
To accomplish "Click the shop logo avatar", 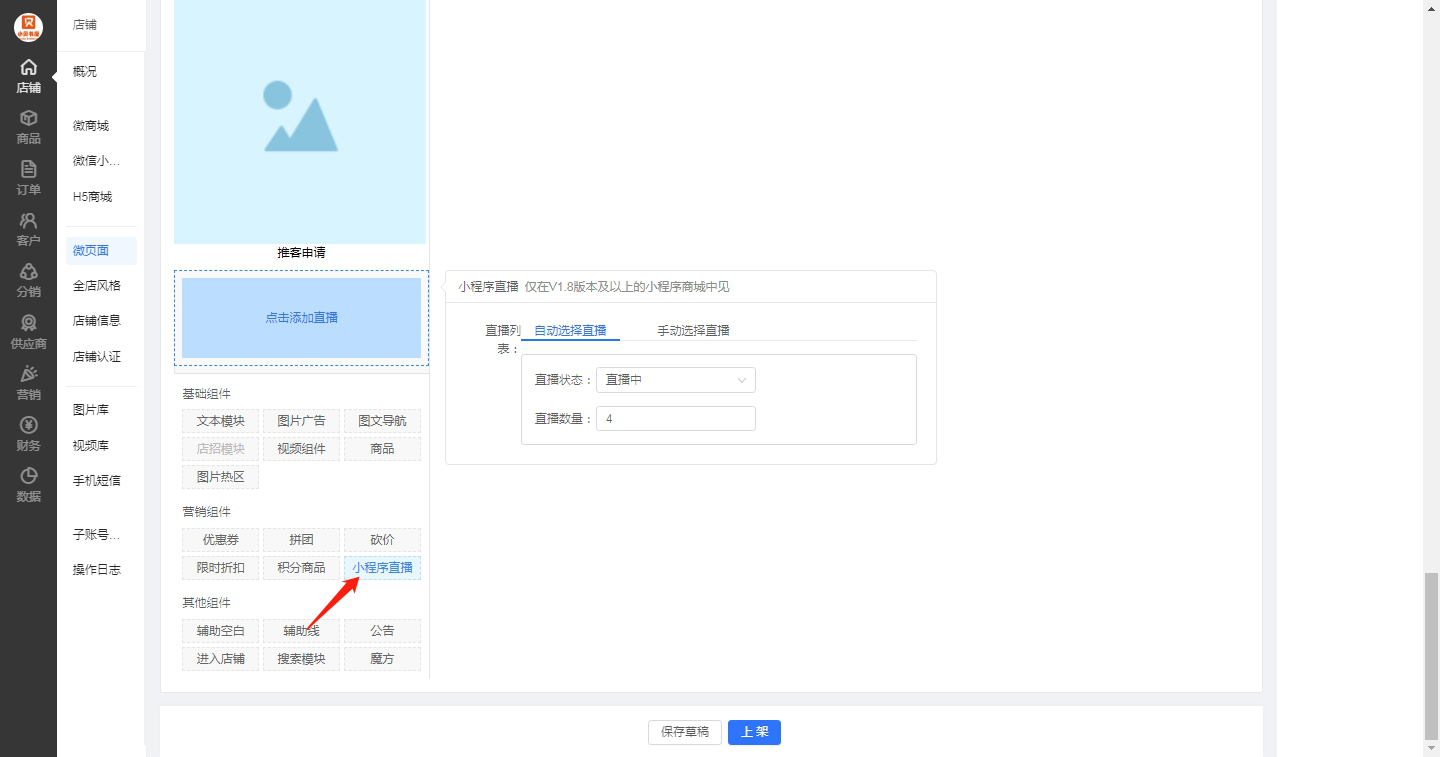I will click(x=28, y=27).
